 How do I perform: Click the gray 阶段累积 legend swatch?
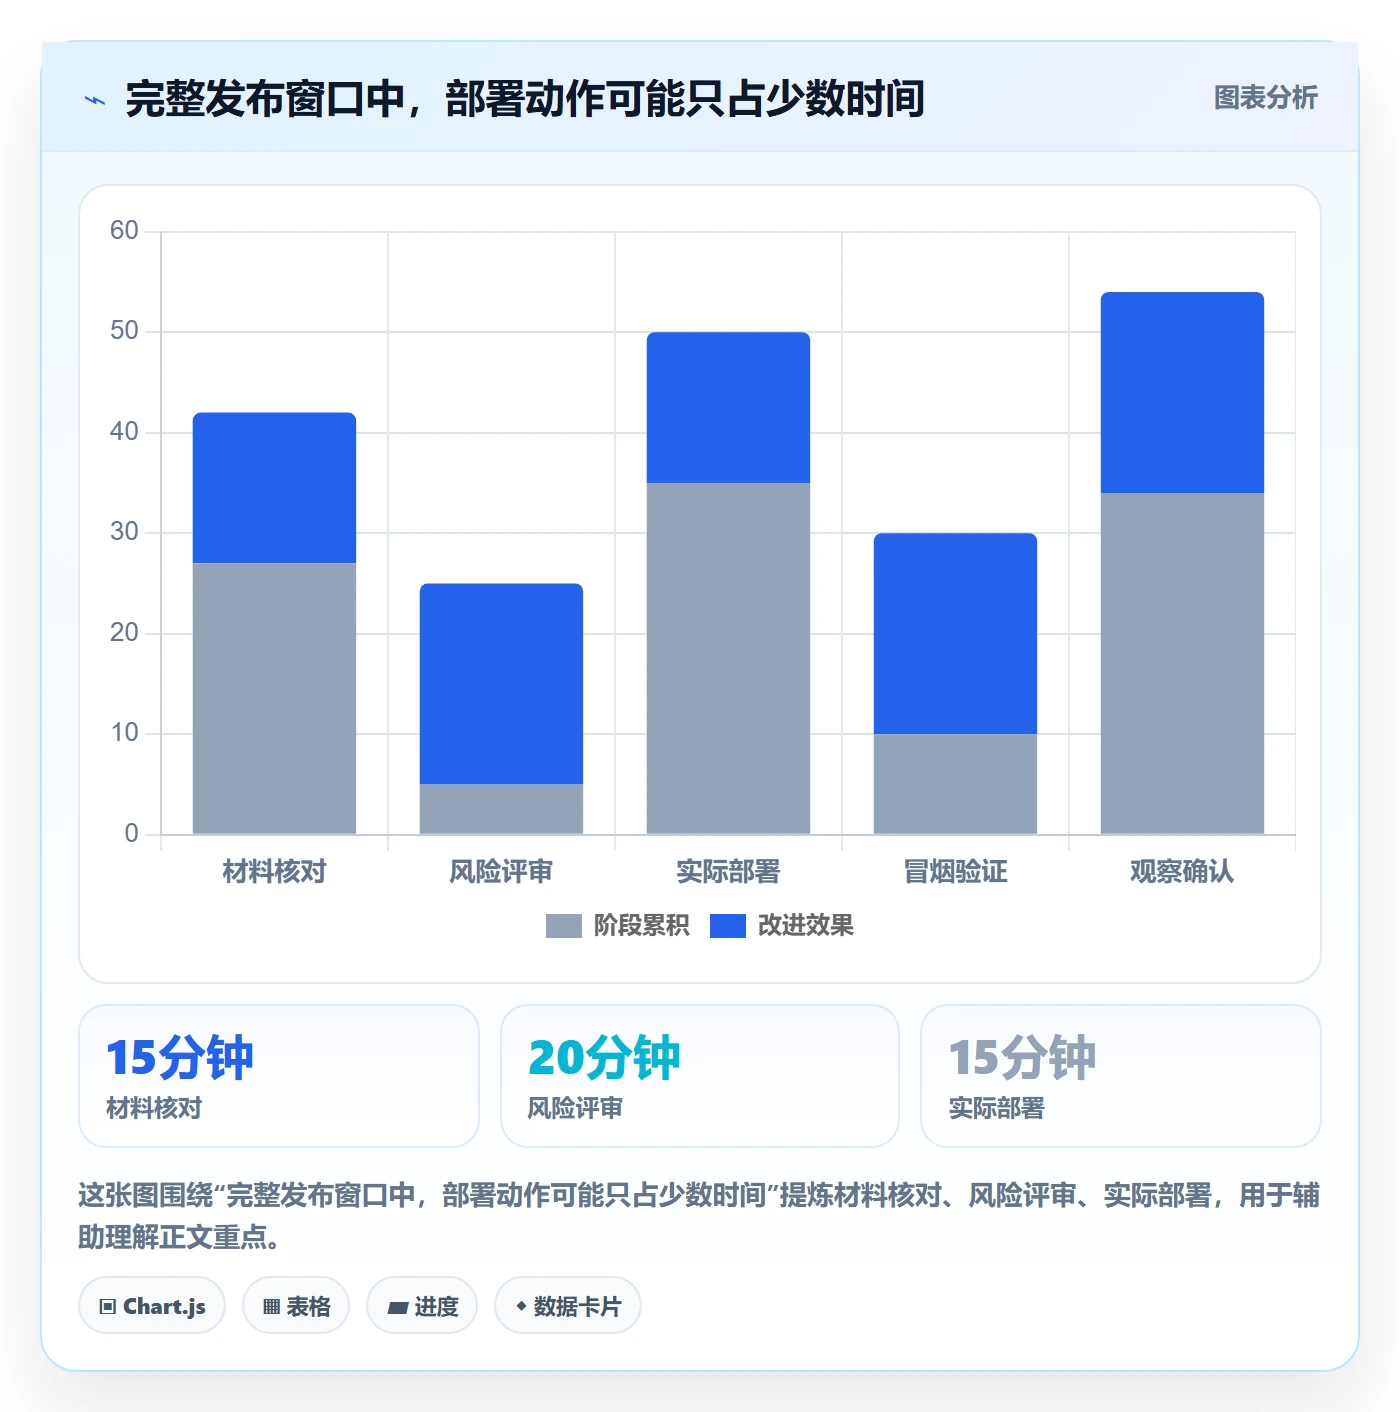tap(563, 926)
